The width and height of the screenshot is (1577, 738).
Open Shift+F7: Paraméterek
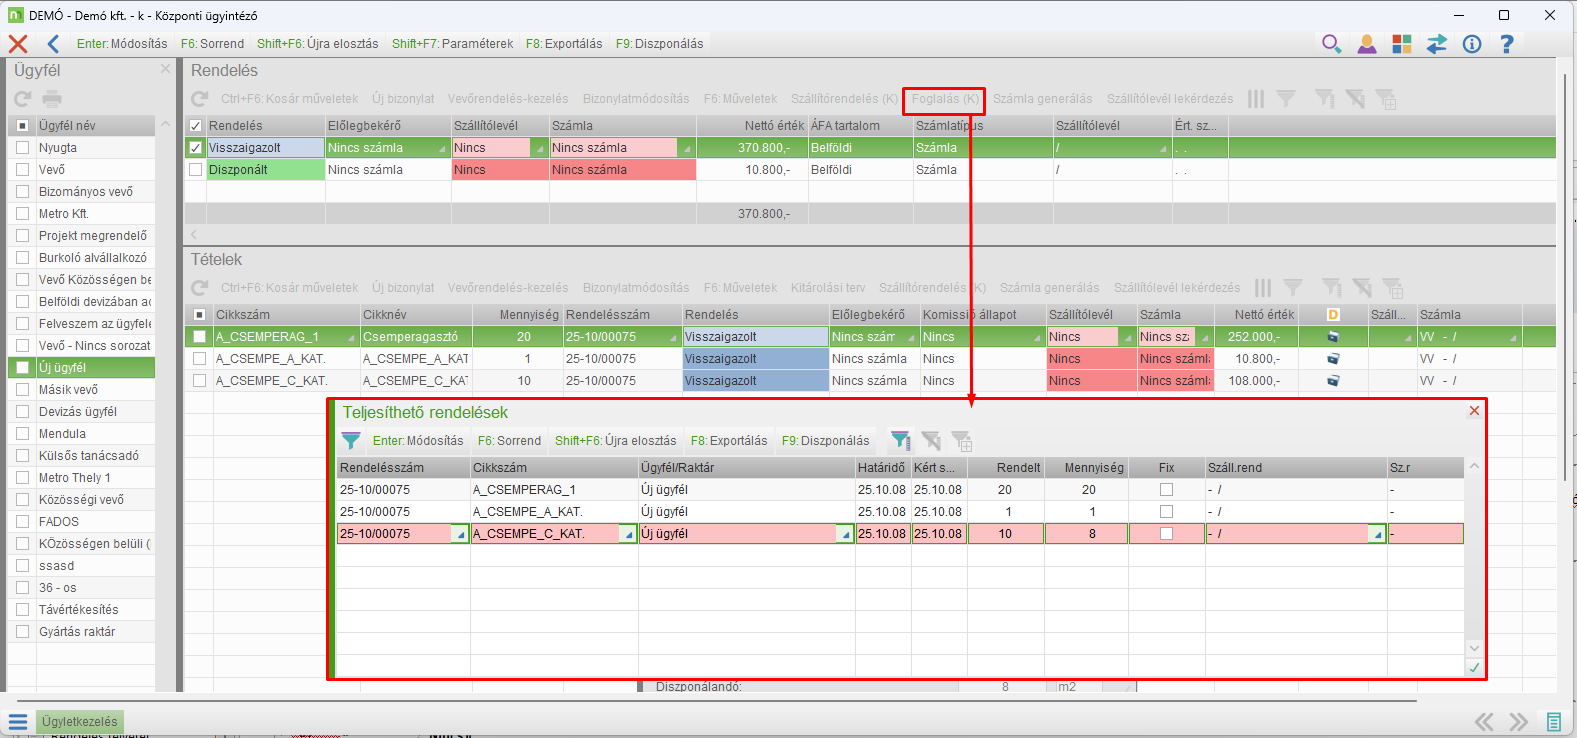coord(453,44)
